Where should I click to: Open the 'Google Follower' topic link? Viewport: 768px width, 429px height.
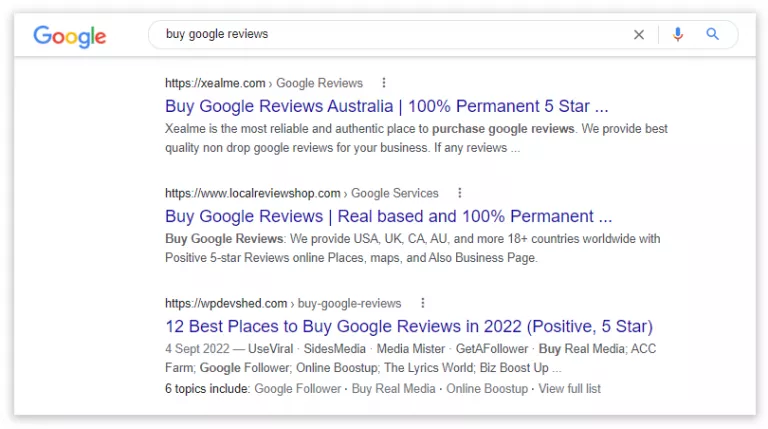[298, 389]
